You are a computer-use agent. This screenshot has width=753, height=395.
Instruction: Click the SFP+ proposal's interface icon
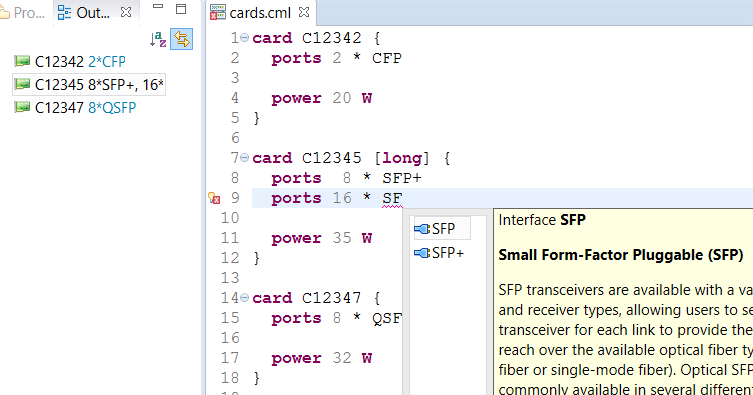[422, 253]
